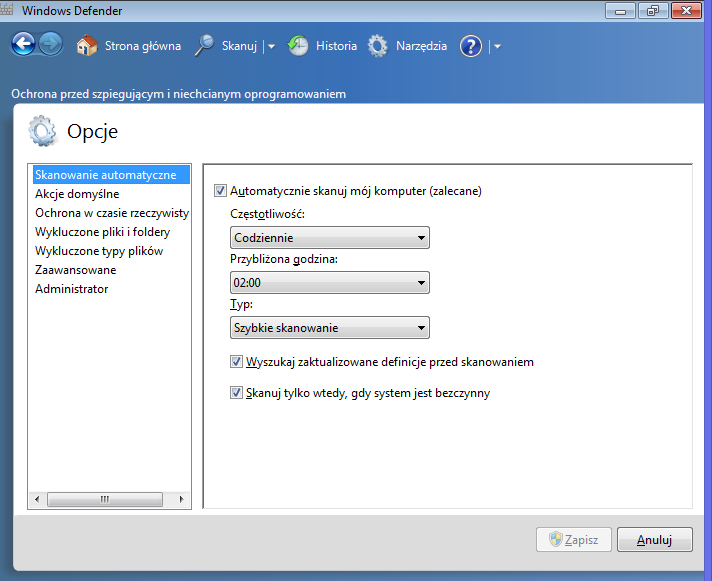Click the Anuluj button
This screenshot has height=581, width=712.
tap(654, 539)
